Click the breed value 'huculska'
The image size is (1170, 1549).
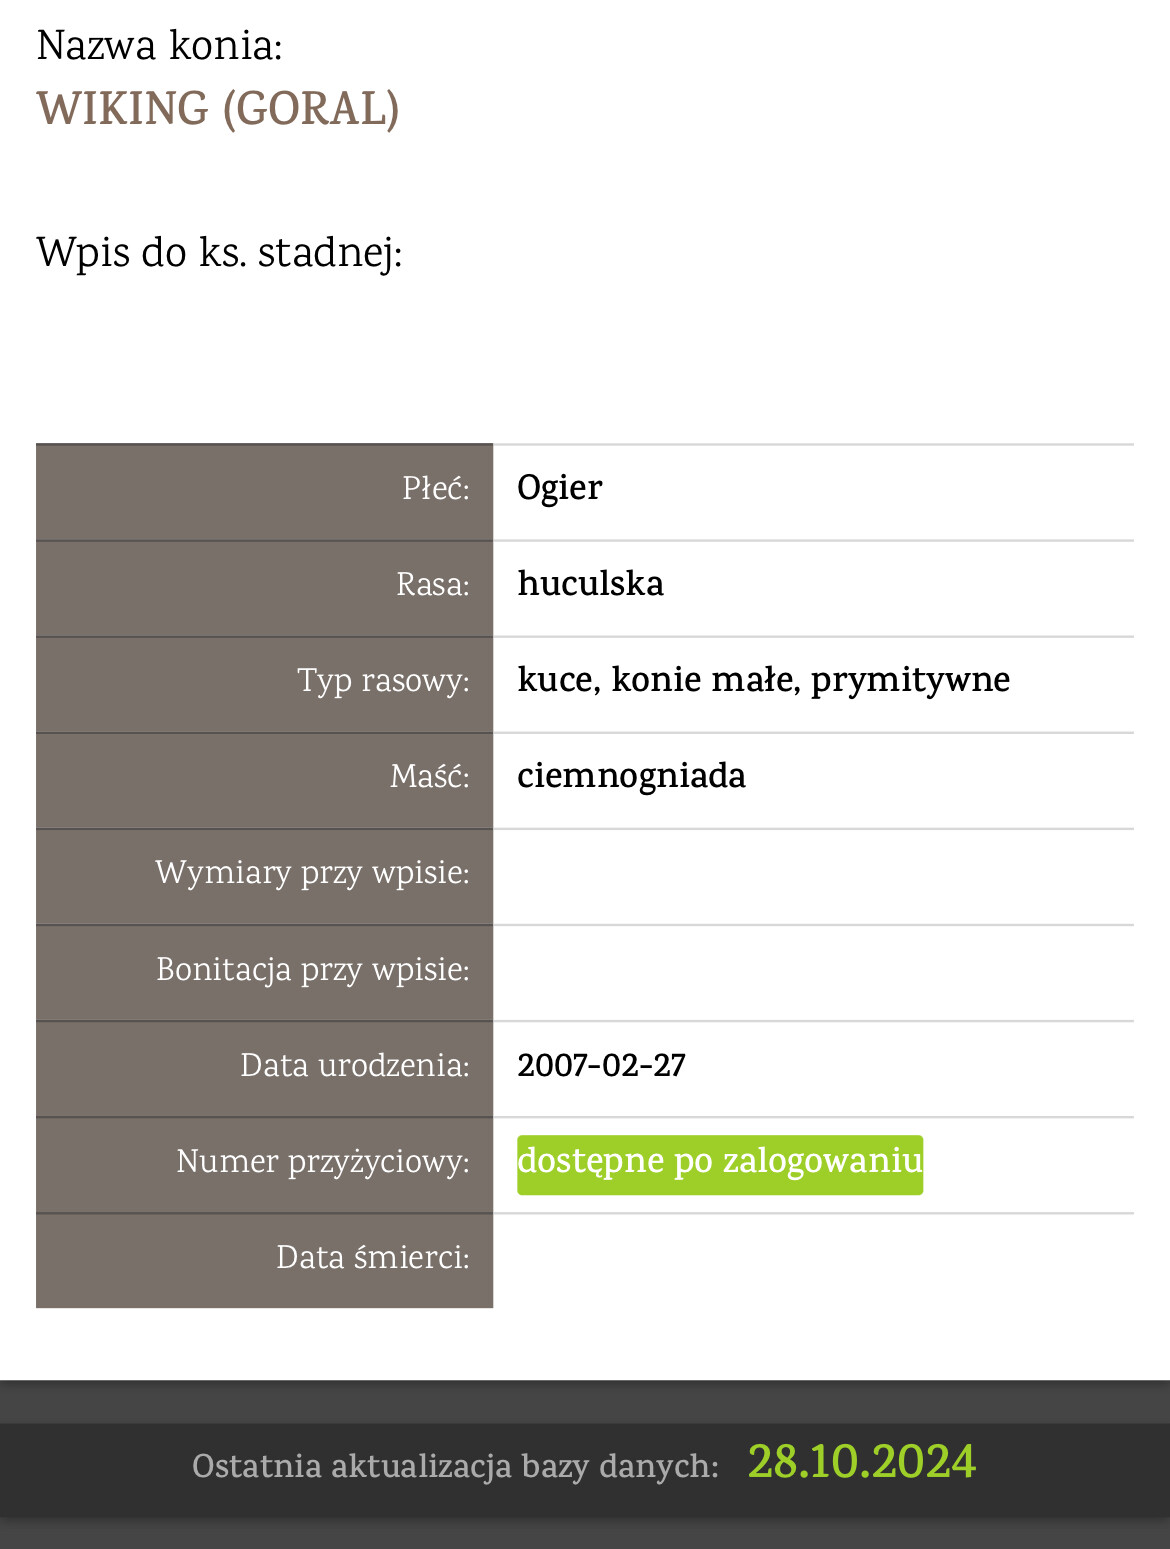[590, 584]
